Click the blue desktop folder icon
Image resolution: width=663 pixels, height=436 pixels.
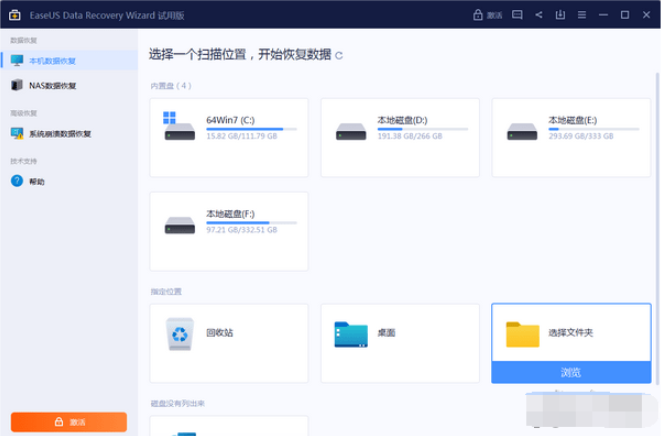tap(351, 335)
